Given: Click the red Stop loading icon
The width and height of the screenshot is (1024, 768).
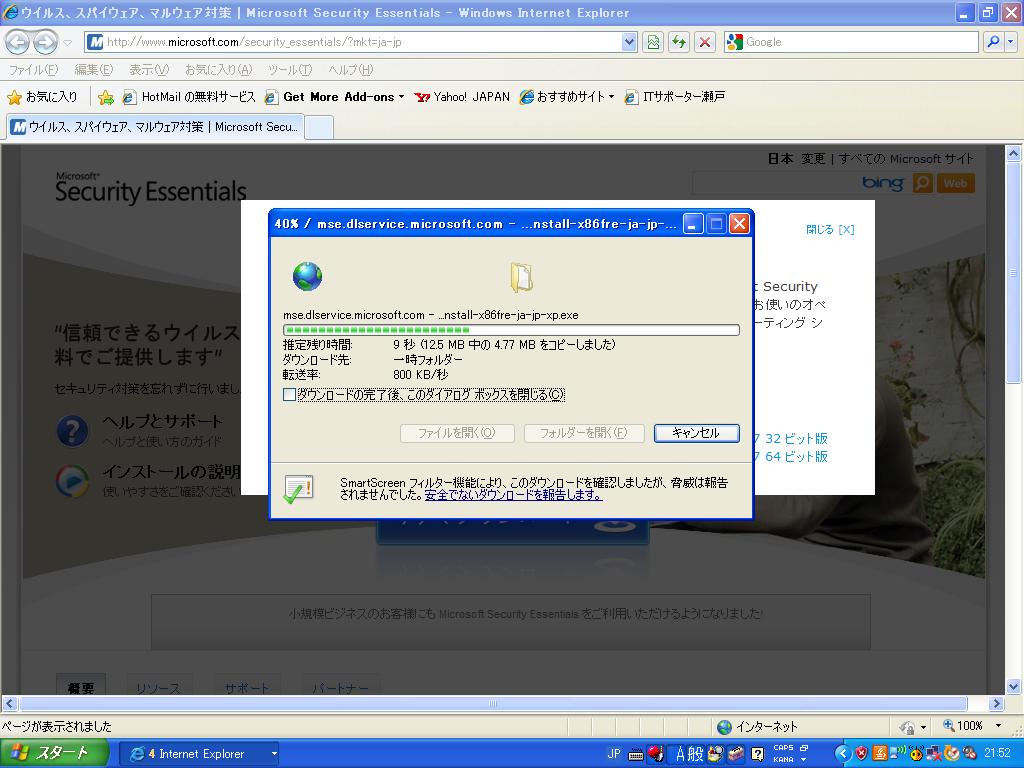Looking at the screenshot, I should pyautogui.click(x=705, y=42).
